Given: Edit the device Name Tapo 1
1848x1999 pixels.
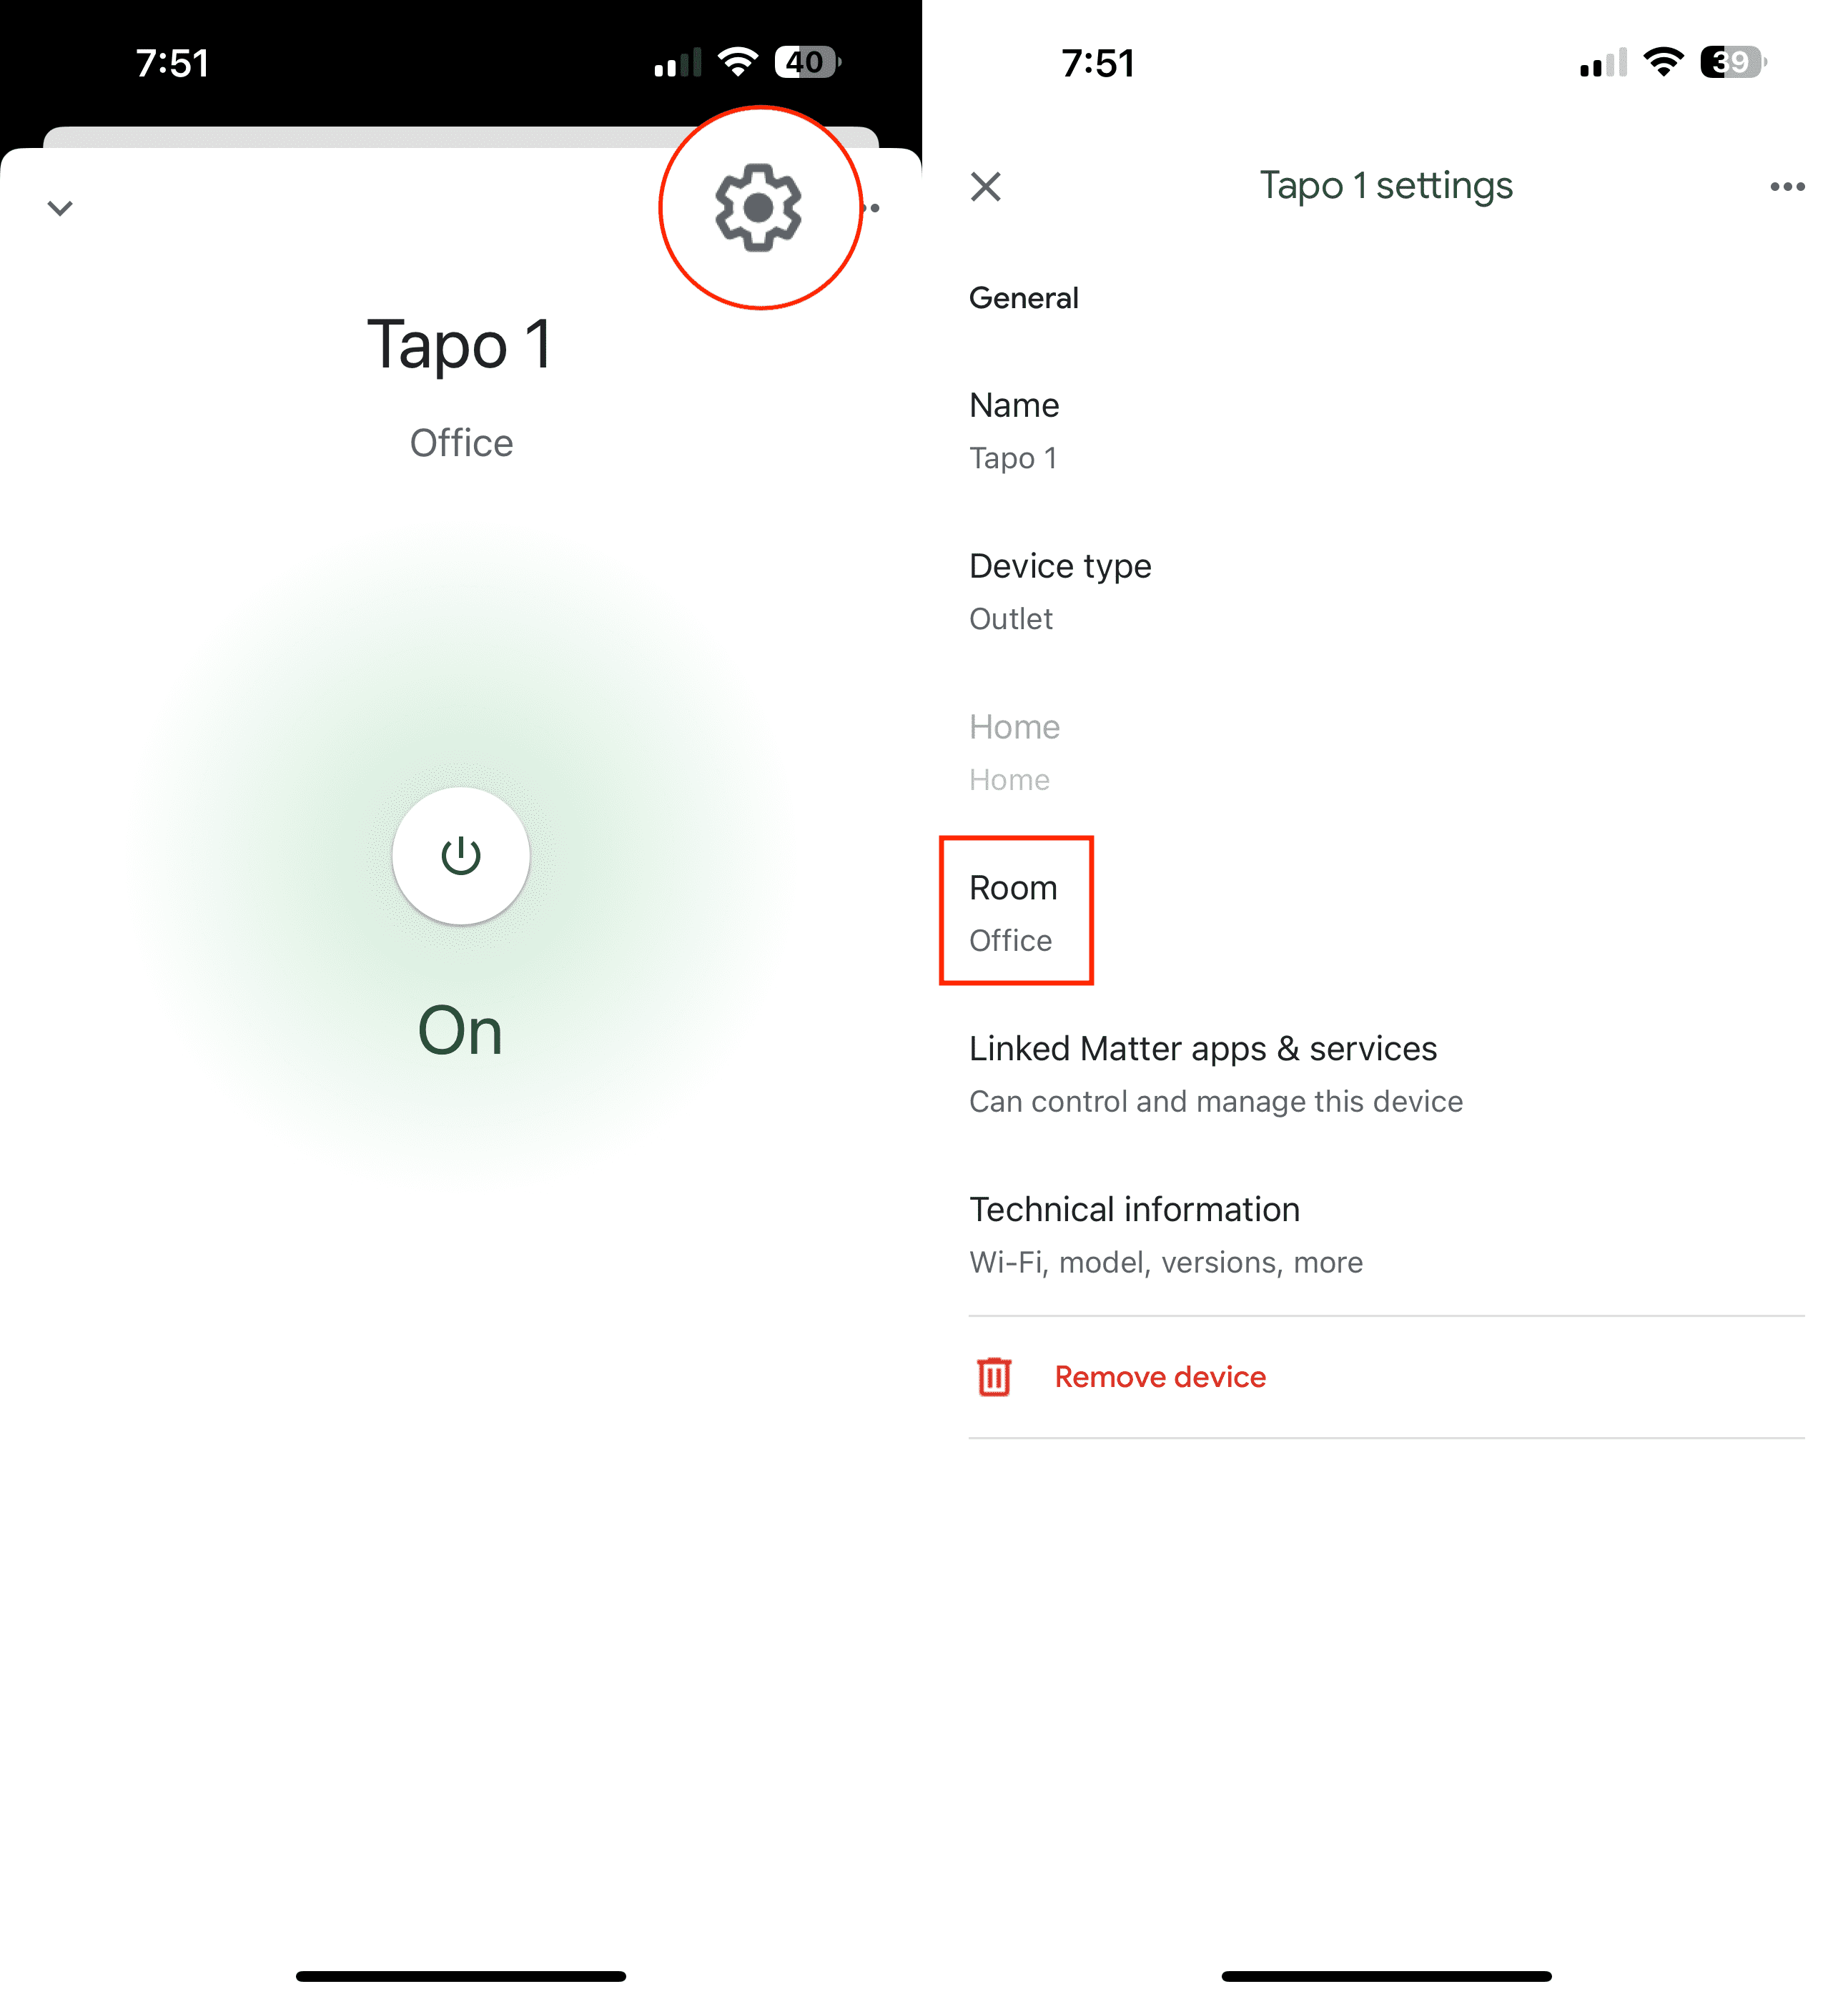Looking at the screenshot, I should click(1386, 430).
